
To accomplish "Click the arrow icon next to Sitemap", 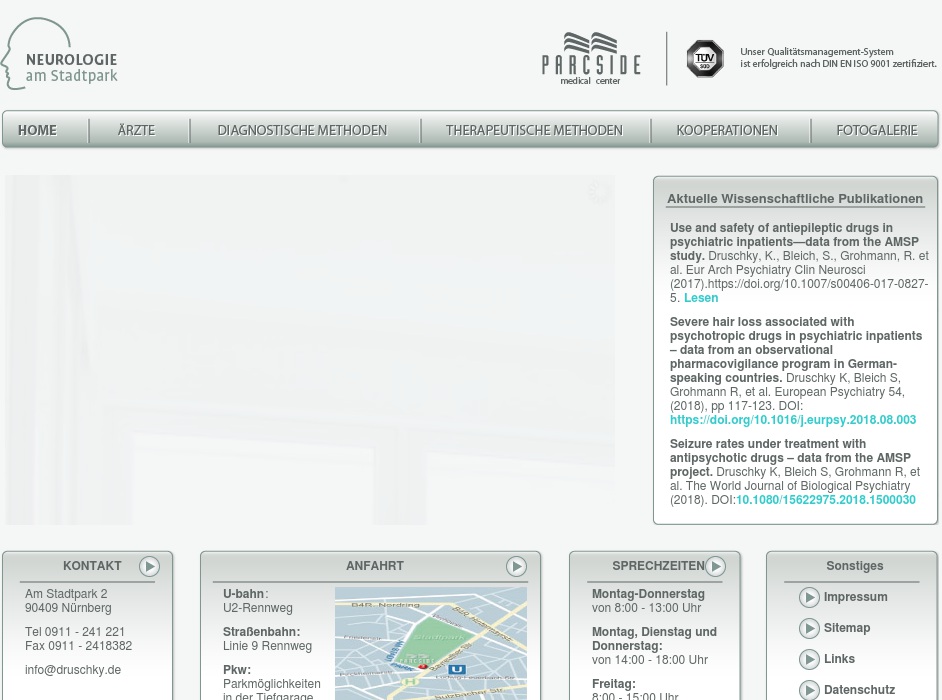I will click(809, 629).
